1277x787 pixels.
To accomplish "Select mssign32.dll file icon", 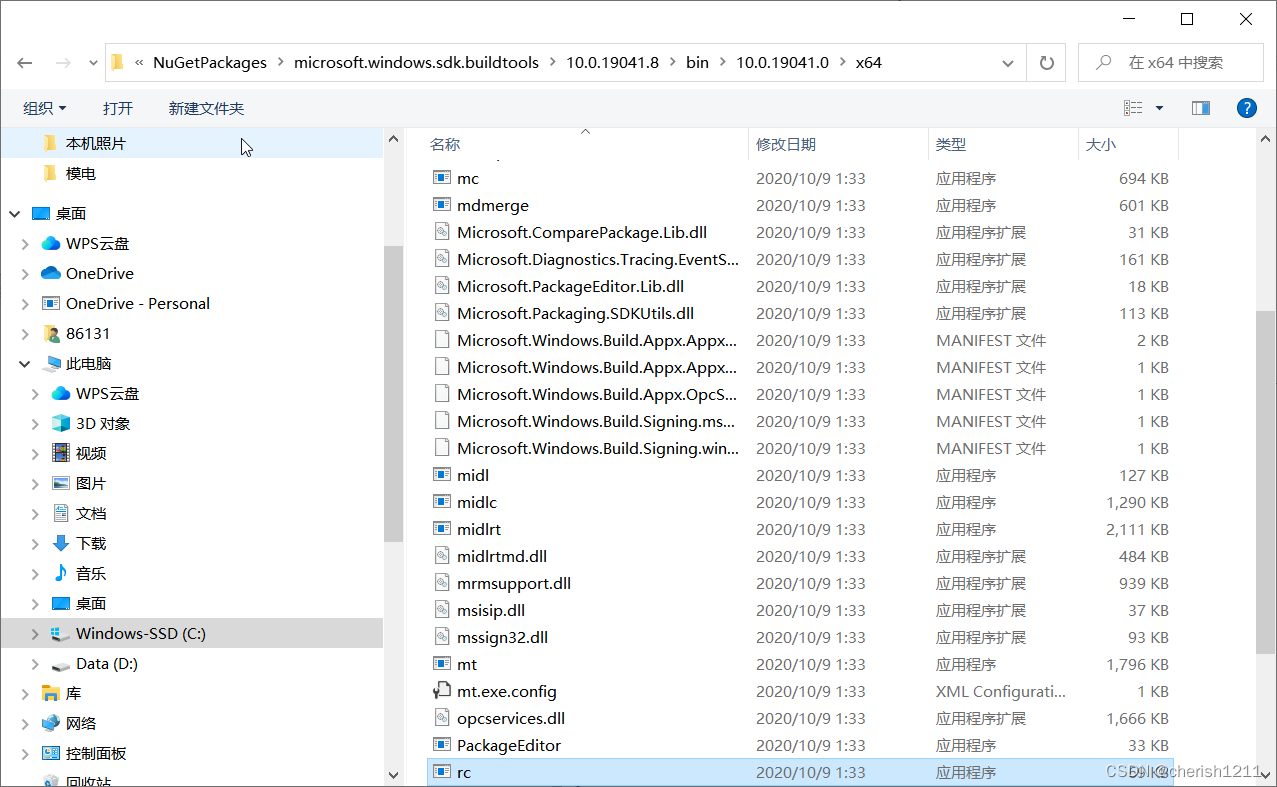I will pyautogui.click(x=442, y=636).
